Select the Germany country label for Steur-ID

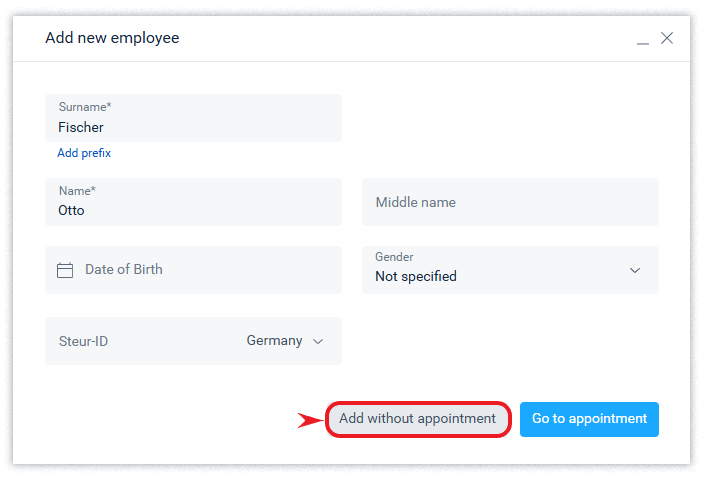point(274,341)
